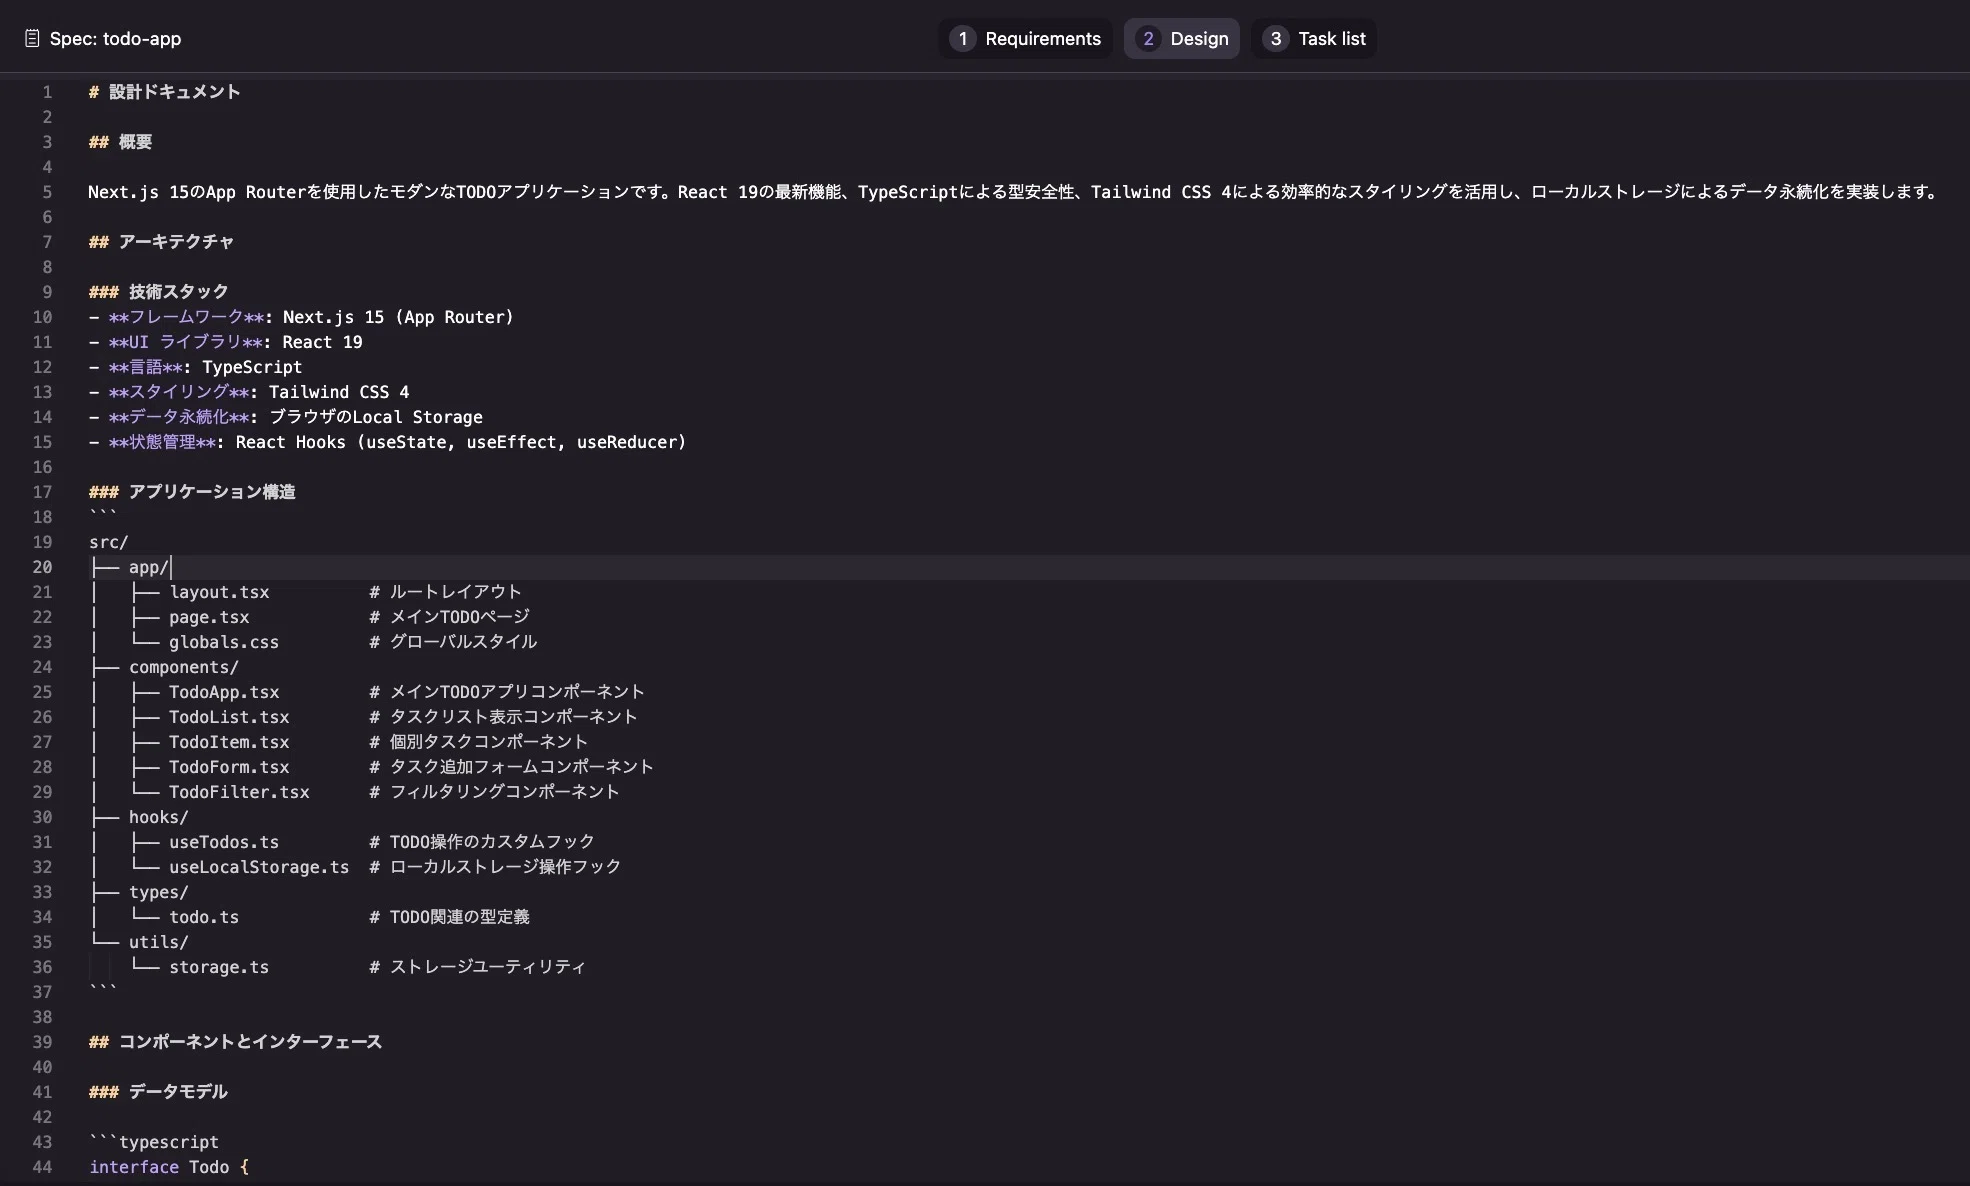
Task: Click the '### アプリケーション構造' heading
Action: [192, 492]
